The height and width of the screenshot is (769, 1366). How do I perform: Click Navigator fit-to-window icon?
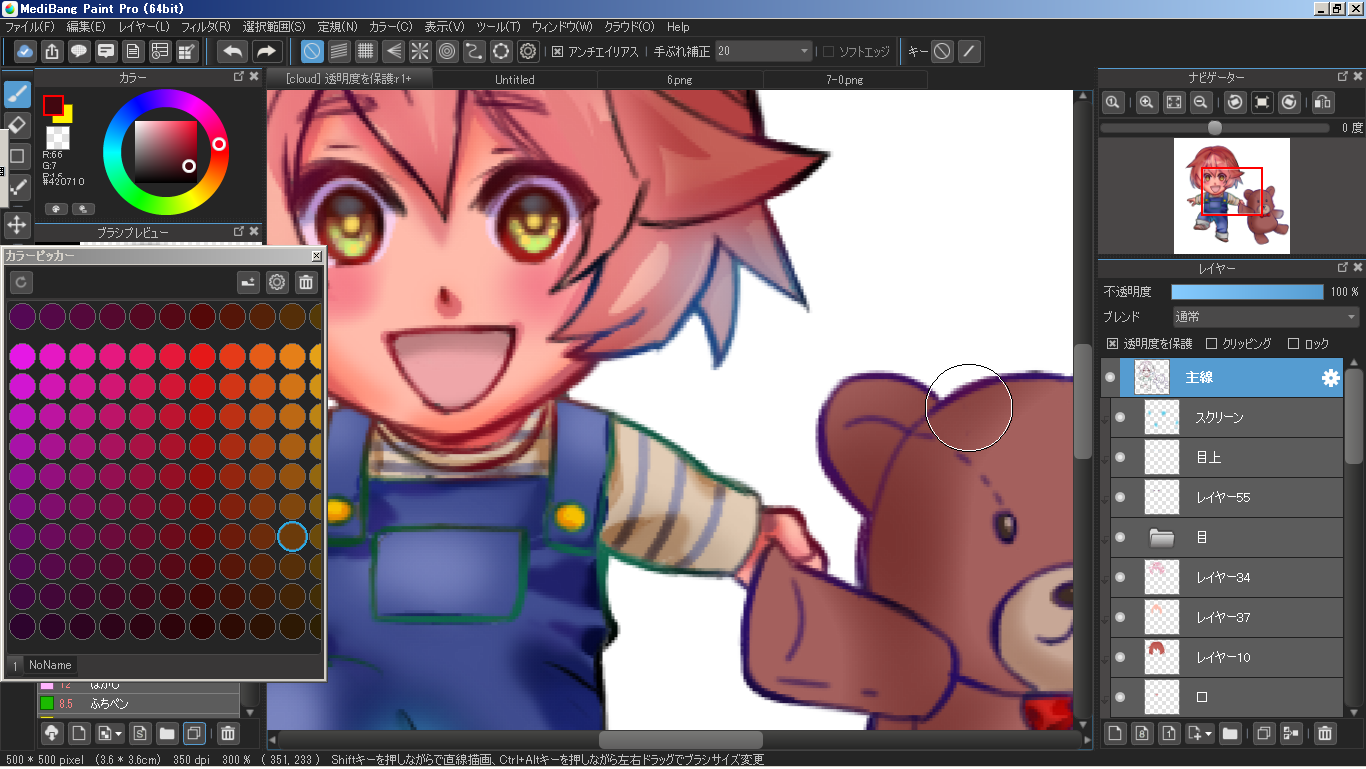[x=1174, y=102]
